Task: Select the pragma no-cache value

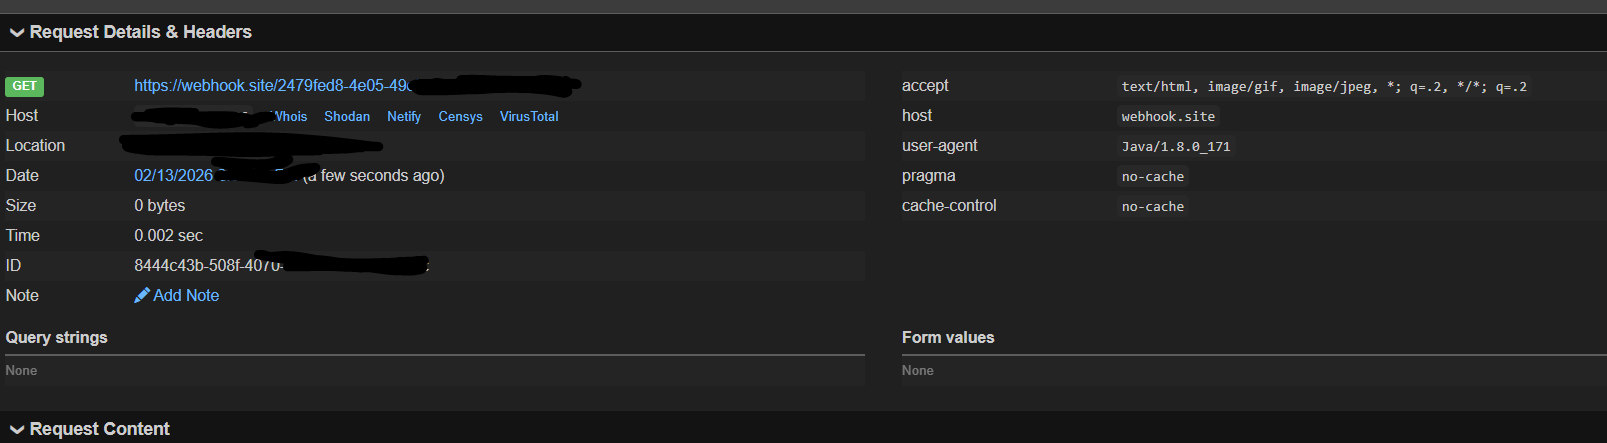Action: pos(1153,177)
